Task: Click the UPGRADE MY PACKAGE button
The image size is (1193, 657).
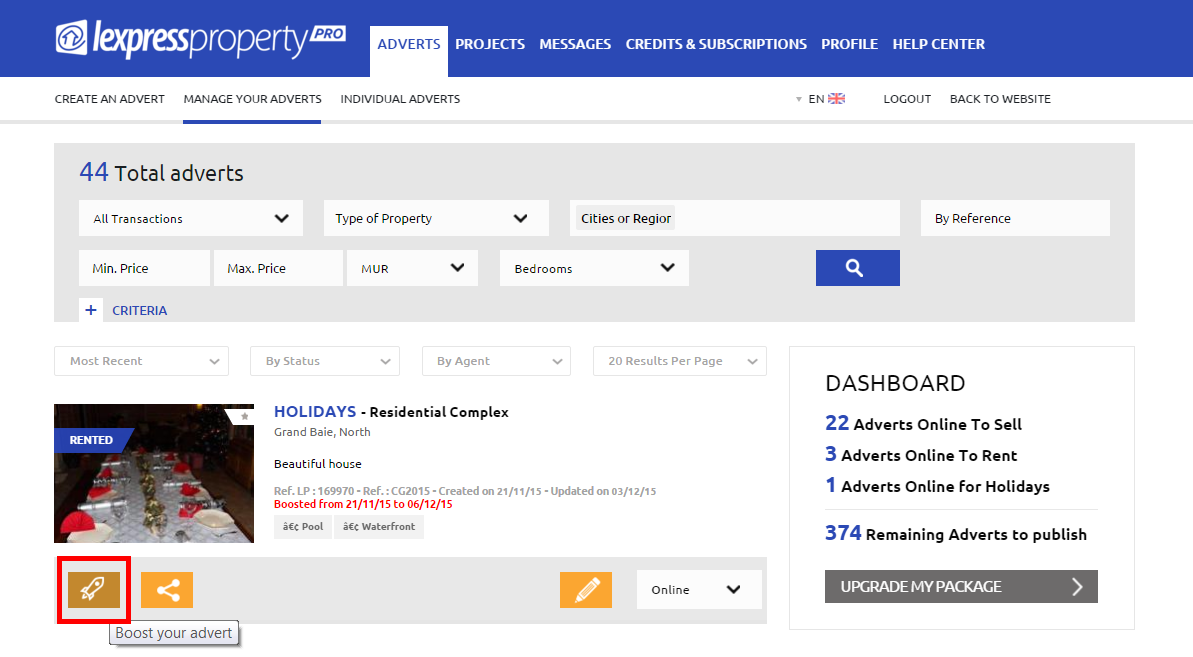Action: click(x=961, y=586)
